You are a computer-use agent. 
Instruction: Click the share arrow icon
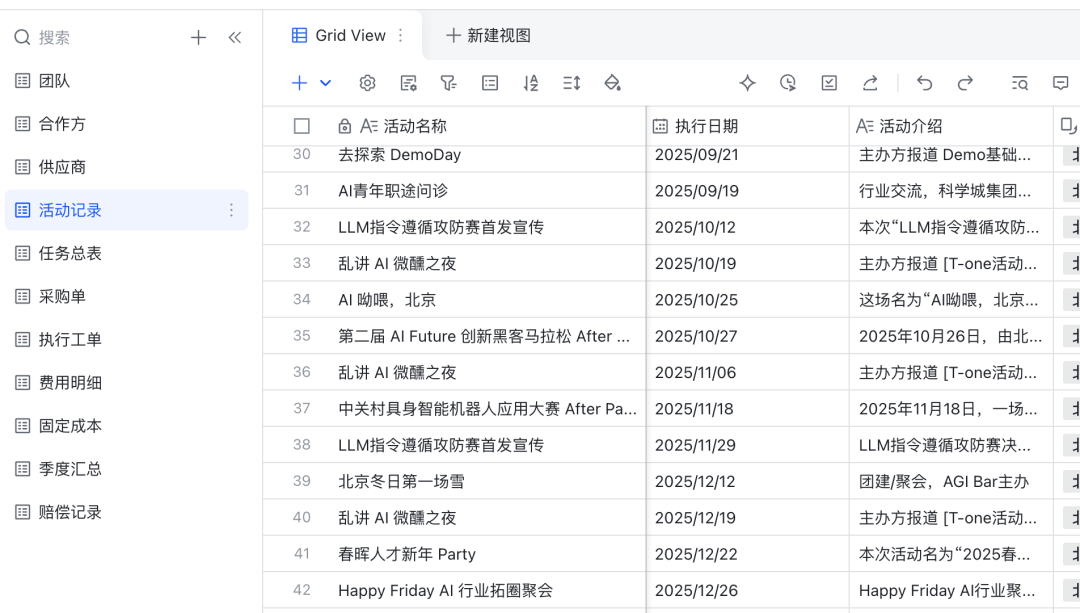pos(870,83)
